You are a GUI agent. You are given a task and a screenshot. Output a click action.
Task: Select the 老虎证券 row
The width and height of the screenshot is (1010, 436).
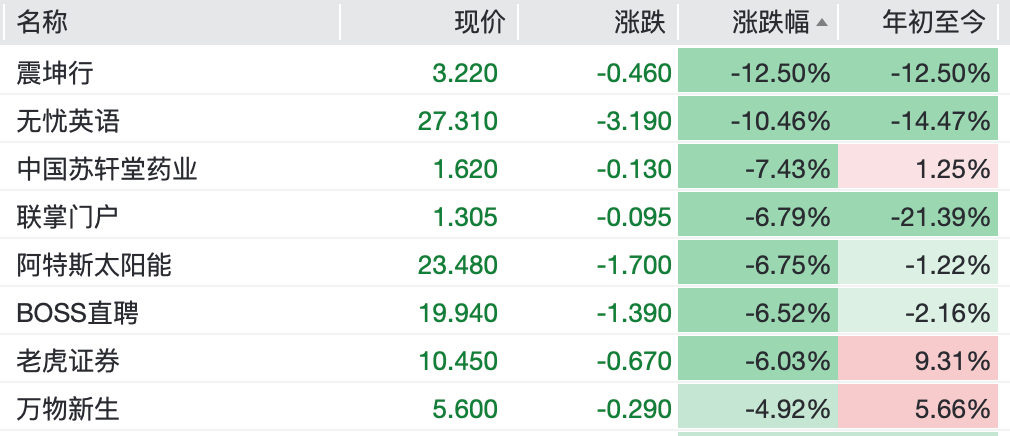pos(68,361)
